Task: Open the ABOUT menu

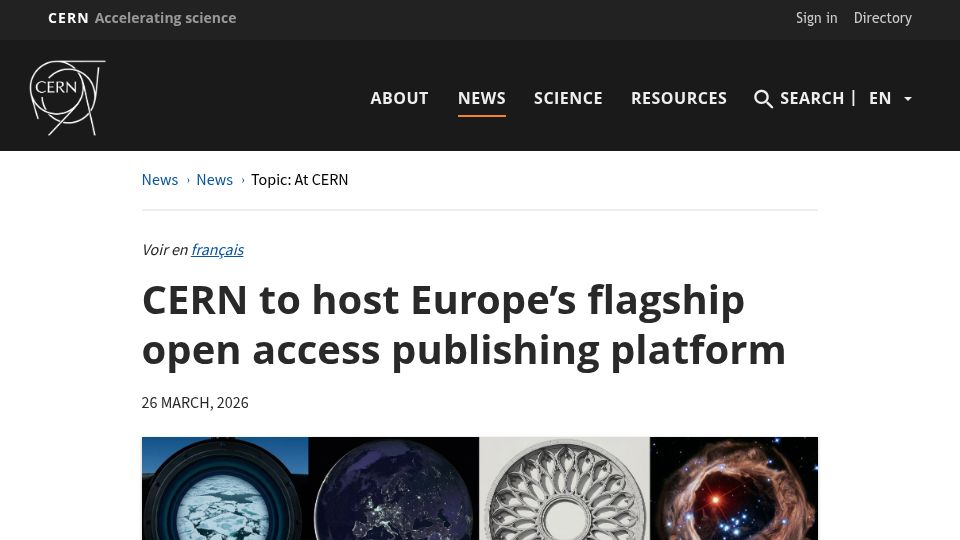Action: pos(399,98)
